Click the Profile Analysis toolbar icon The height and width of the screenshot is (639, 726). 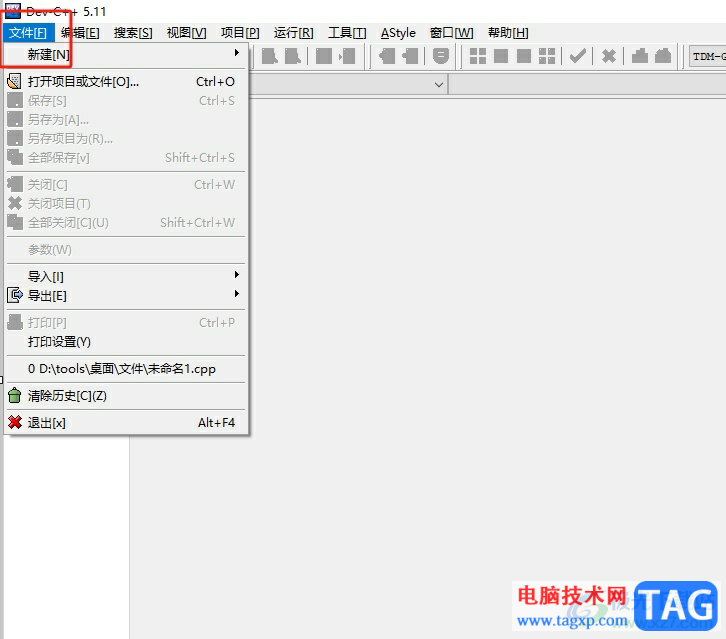640,56
